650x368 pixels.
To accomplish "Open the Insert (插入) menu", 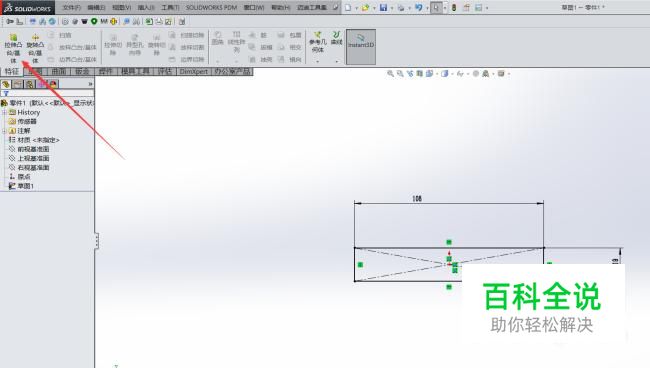I will point(146,7).
